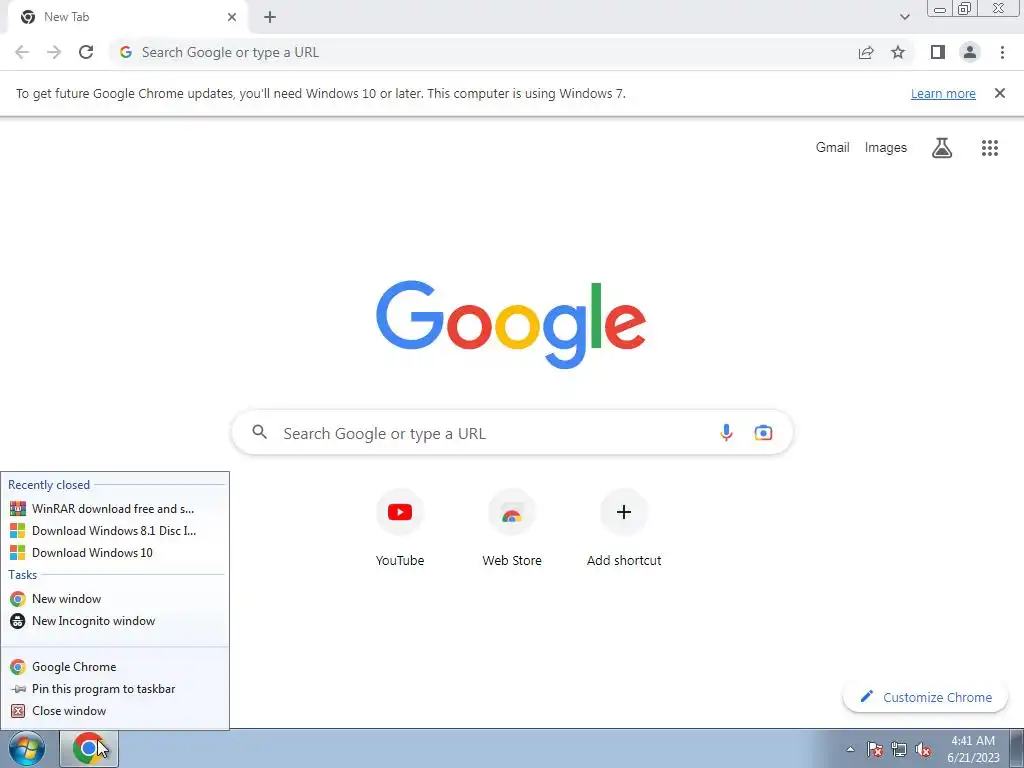This screenshot has width=1024, height=768.
Task: Open Search Labs flask icon
Action: click(942, 148)
